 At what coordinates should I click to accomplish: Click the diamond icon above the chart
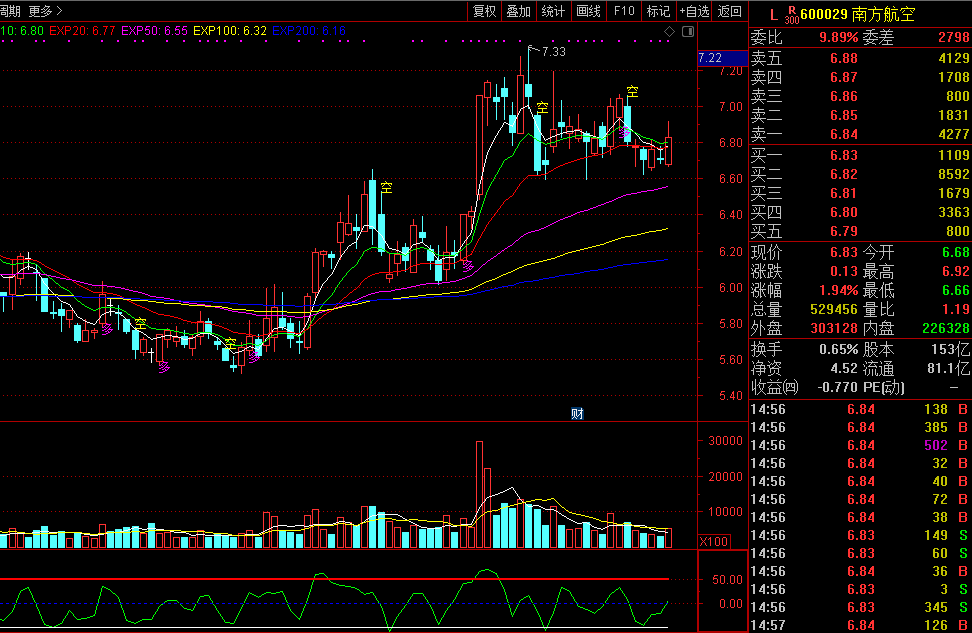pyautogui.click(x=669, y=31)
